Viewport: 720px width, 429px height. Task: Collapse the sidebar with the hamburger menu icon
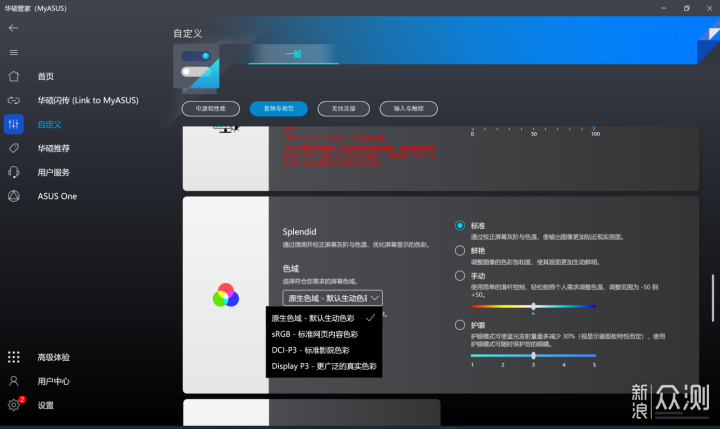14,52
